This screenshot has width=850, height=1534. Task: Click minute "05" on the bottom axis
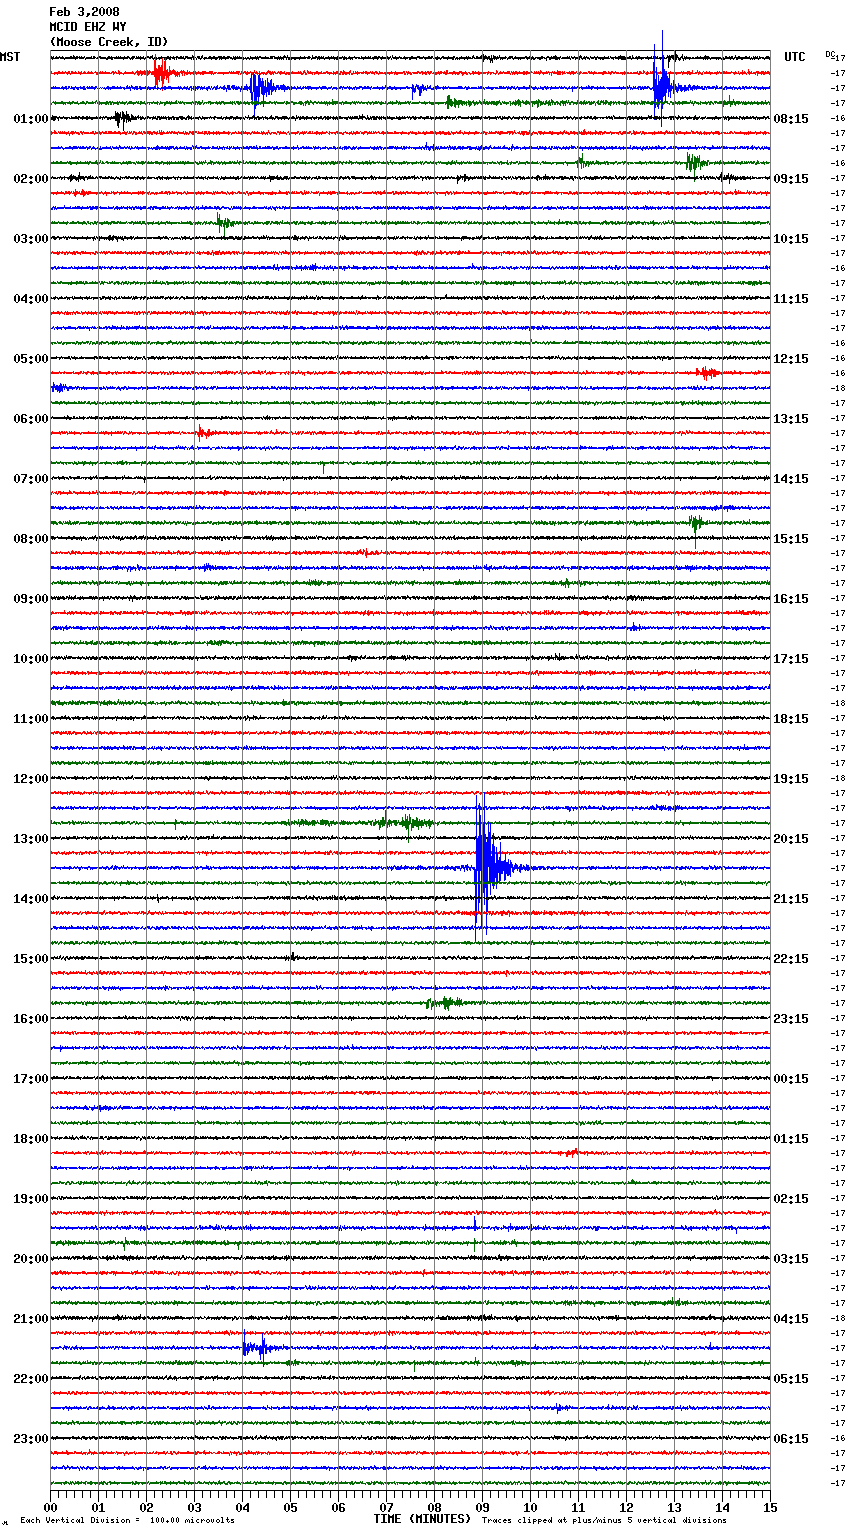click(x=290, y=1507)
